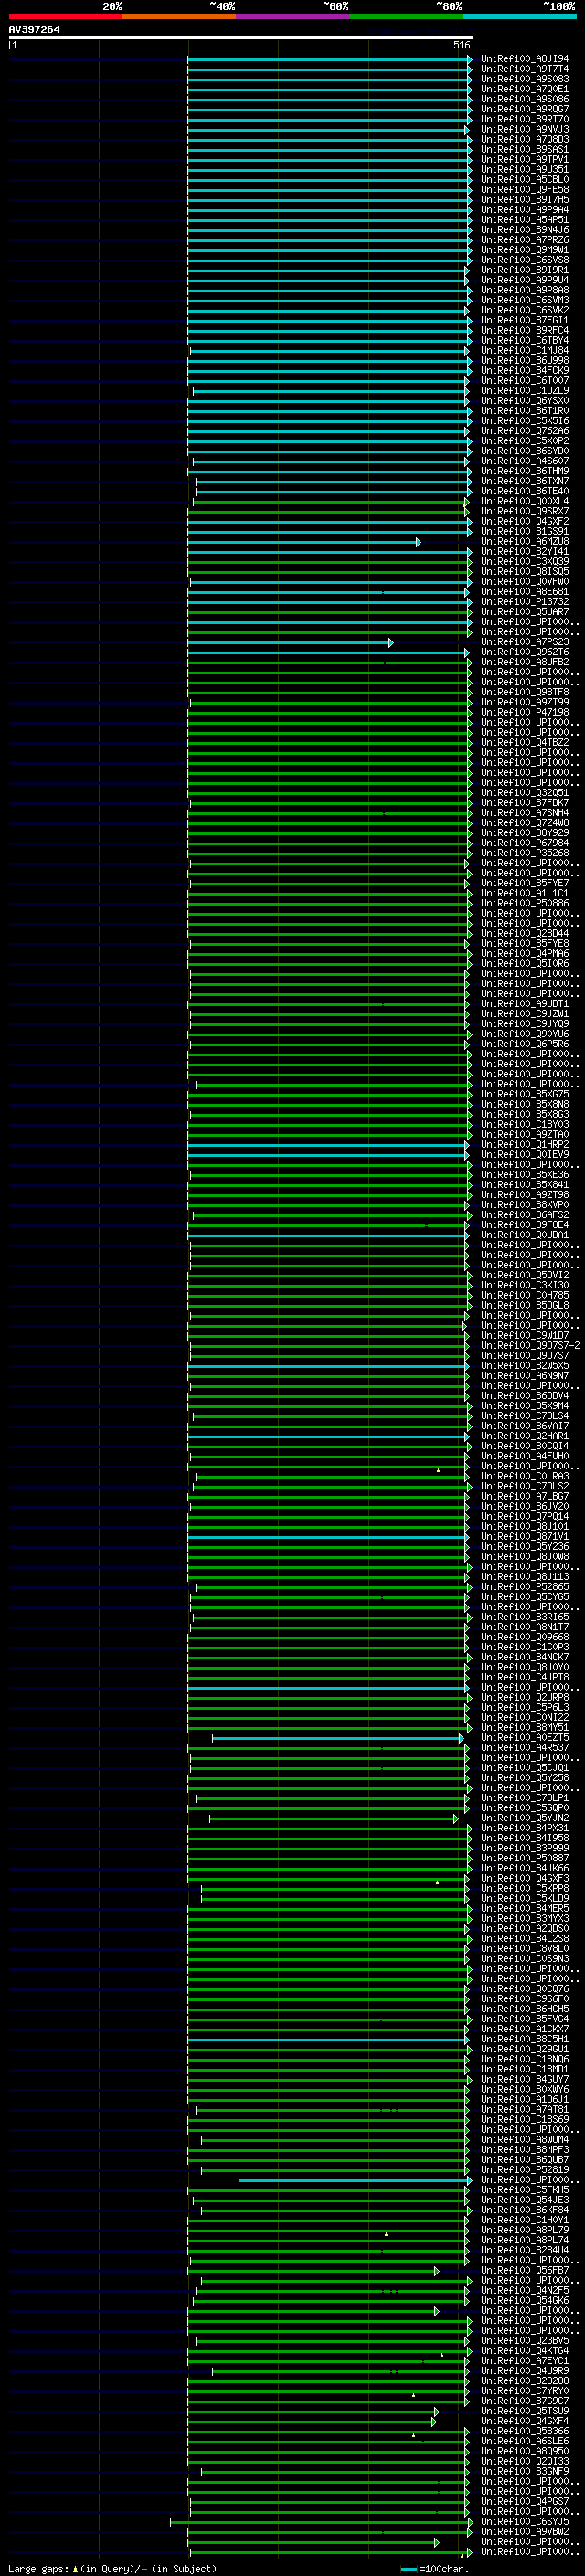Select hit label UniRef100_P50887

pyautogui.click(x=525, y=1858)
